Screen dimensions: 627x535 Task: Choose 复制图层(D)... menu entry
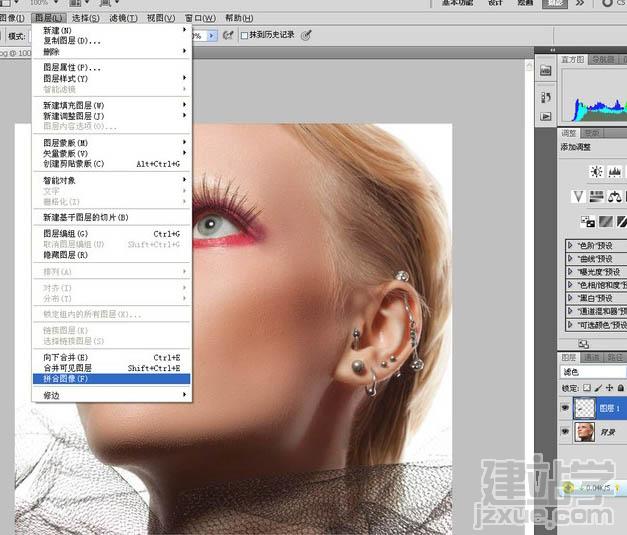pyautogui.click(x=111, y=41)
